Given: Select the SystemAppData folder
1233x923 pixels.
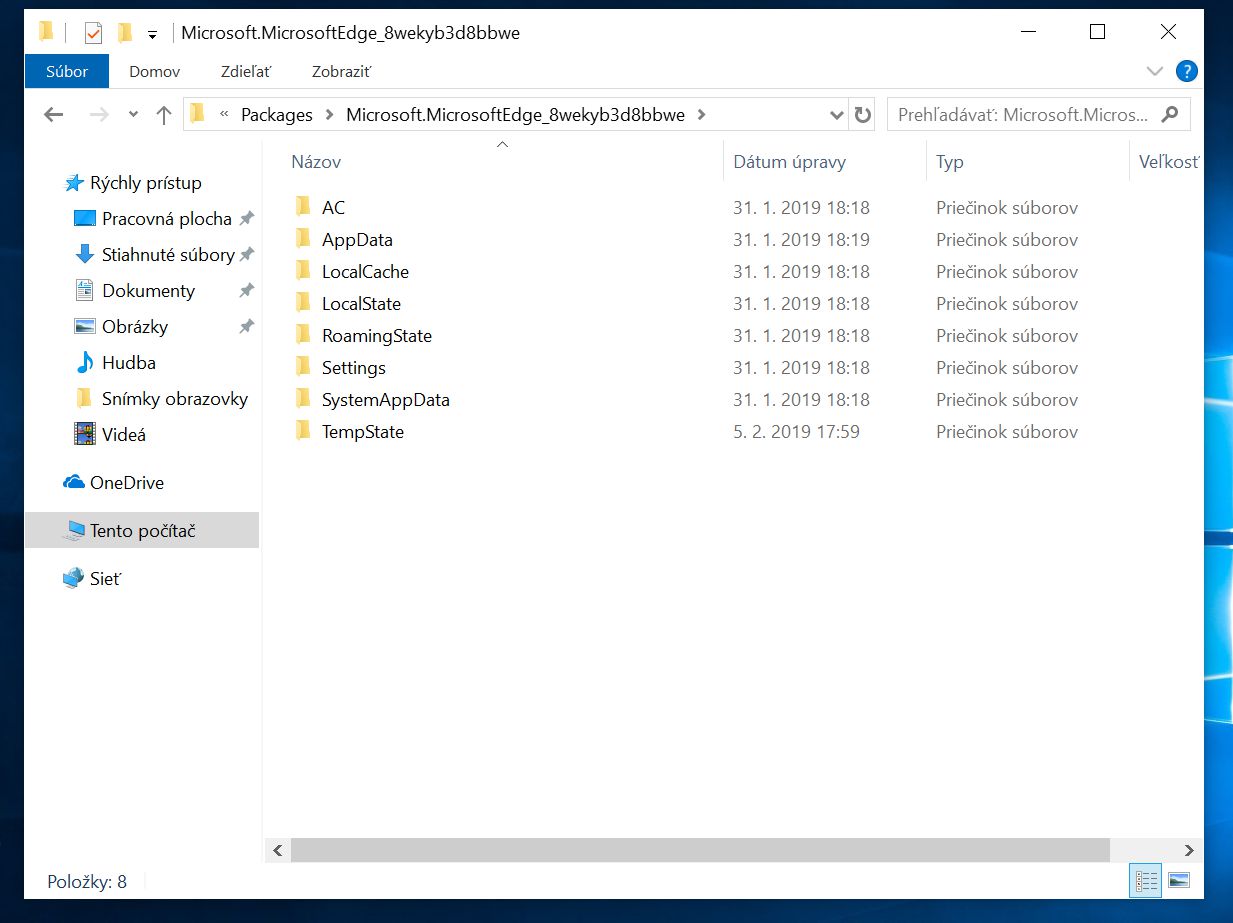Looking at the screenshot, I should (385, 400).
